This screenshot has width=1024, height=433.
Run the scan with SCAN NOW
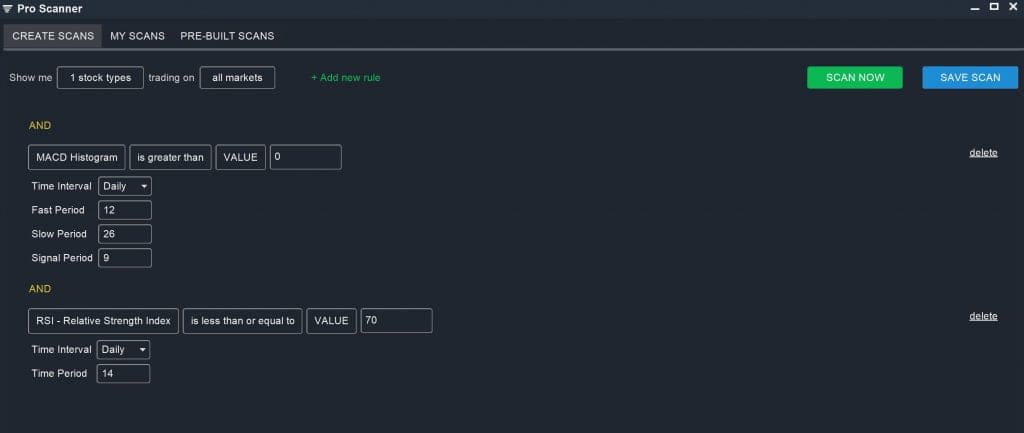click(x=855, y=78)
